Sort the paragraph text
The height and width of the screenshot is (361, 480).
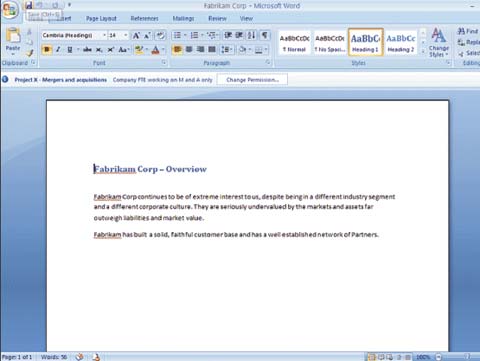tap(252, 35)
